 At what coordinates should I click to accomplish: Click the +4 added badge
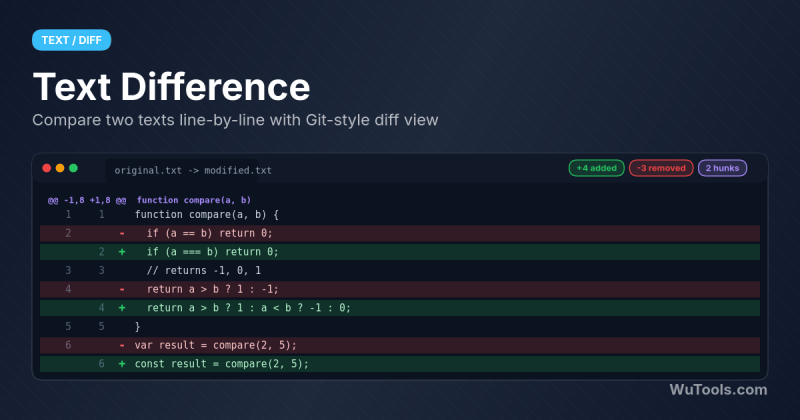pos(596,168)
